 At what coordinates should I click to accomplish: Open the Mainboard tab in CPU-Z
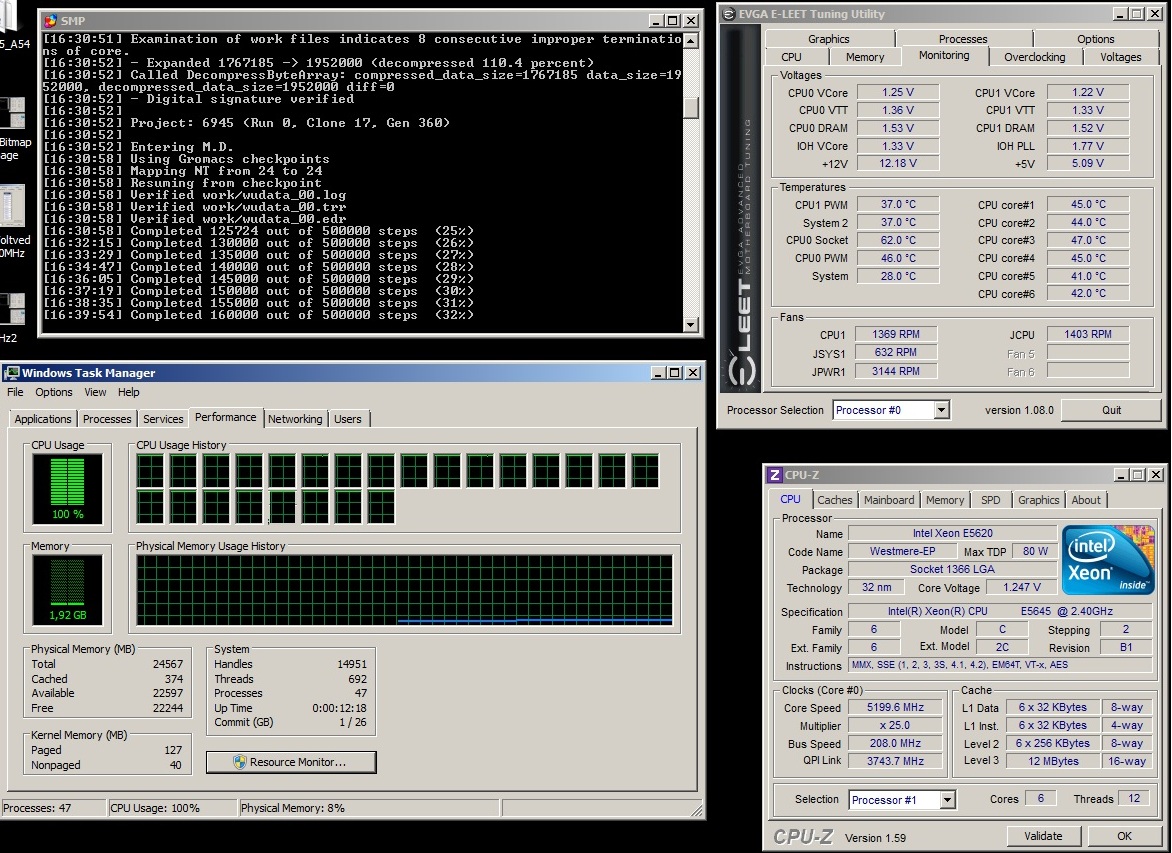(x=889, y=500)
